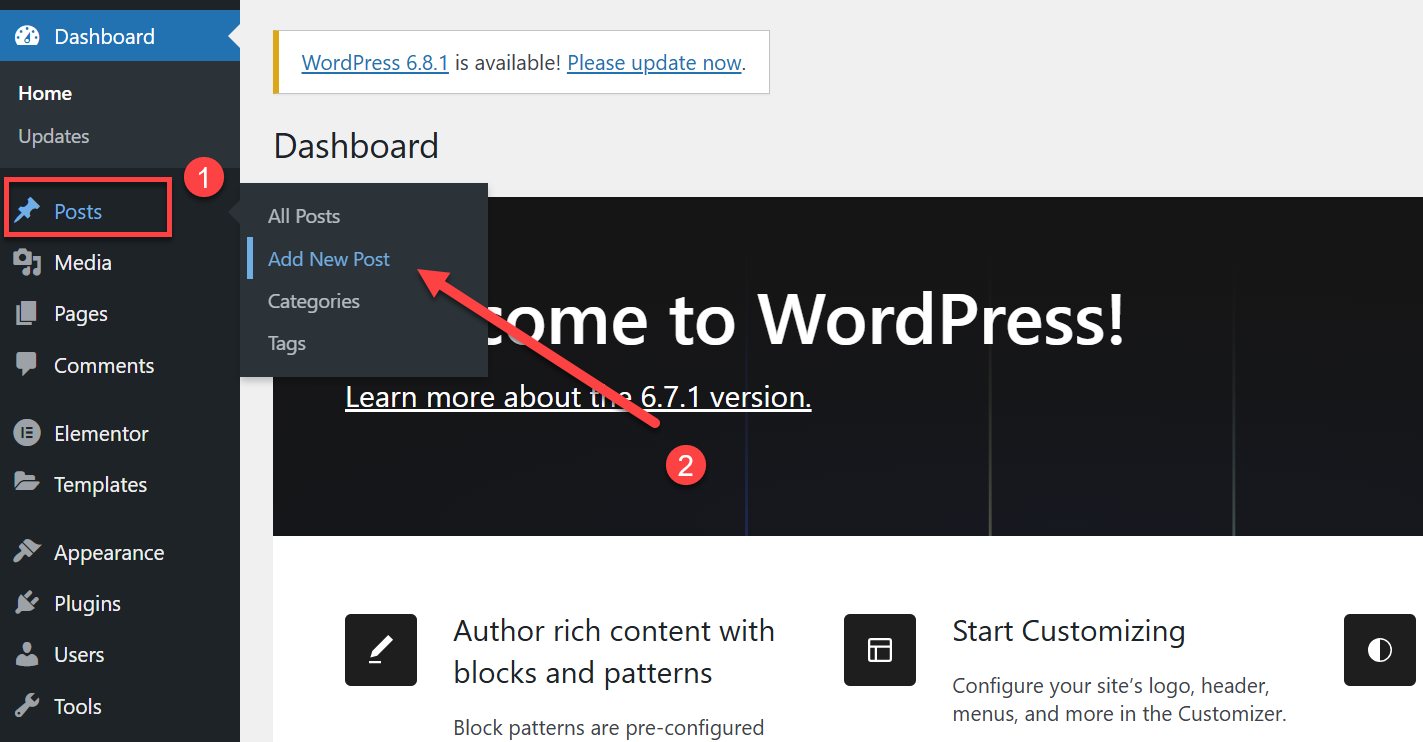The height and width of the screenshot is (742, 1423).
Task: Click the pencil icon beside Author rich content
Action: tap(381, 650)
